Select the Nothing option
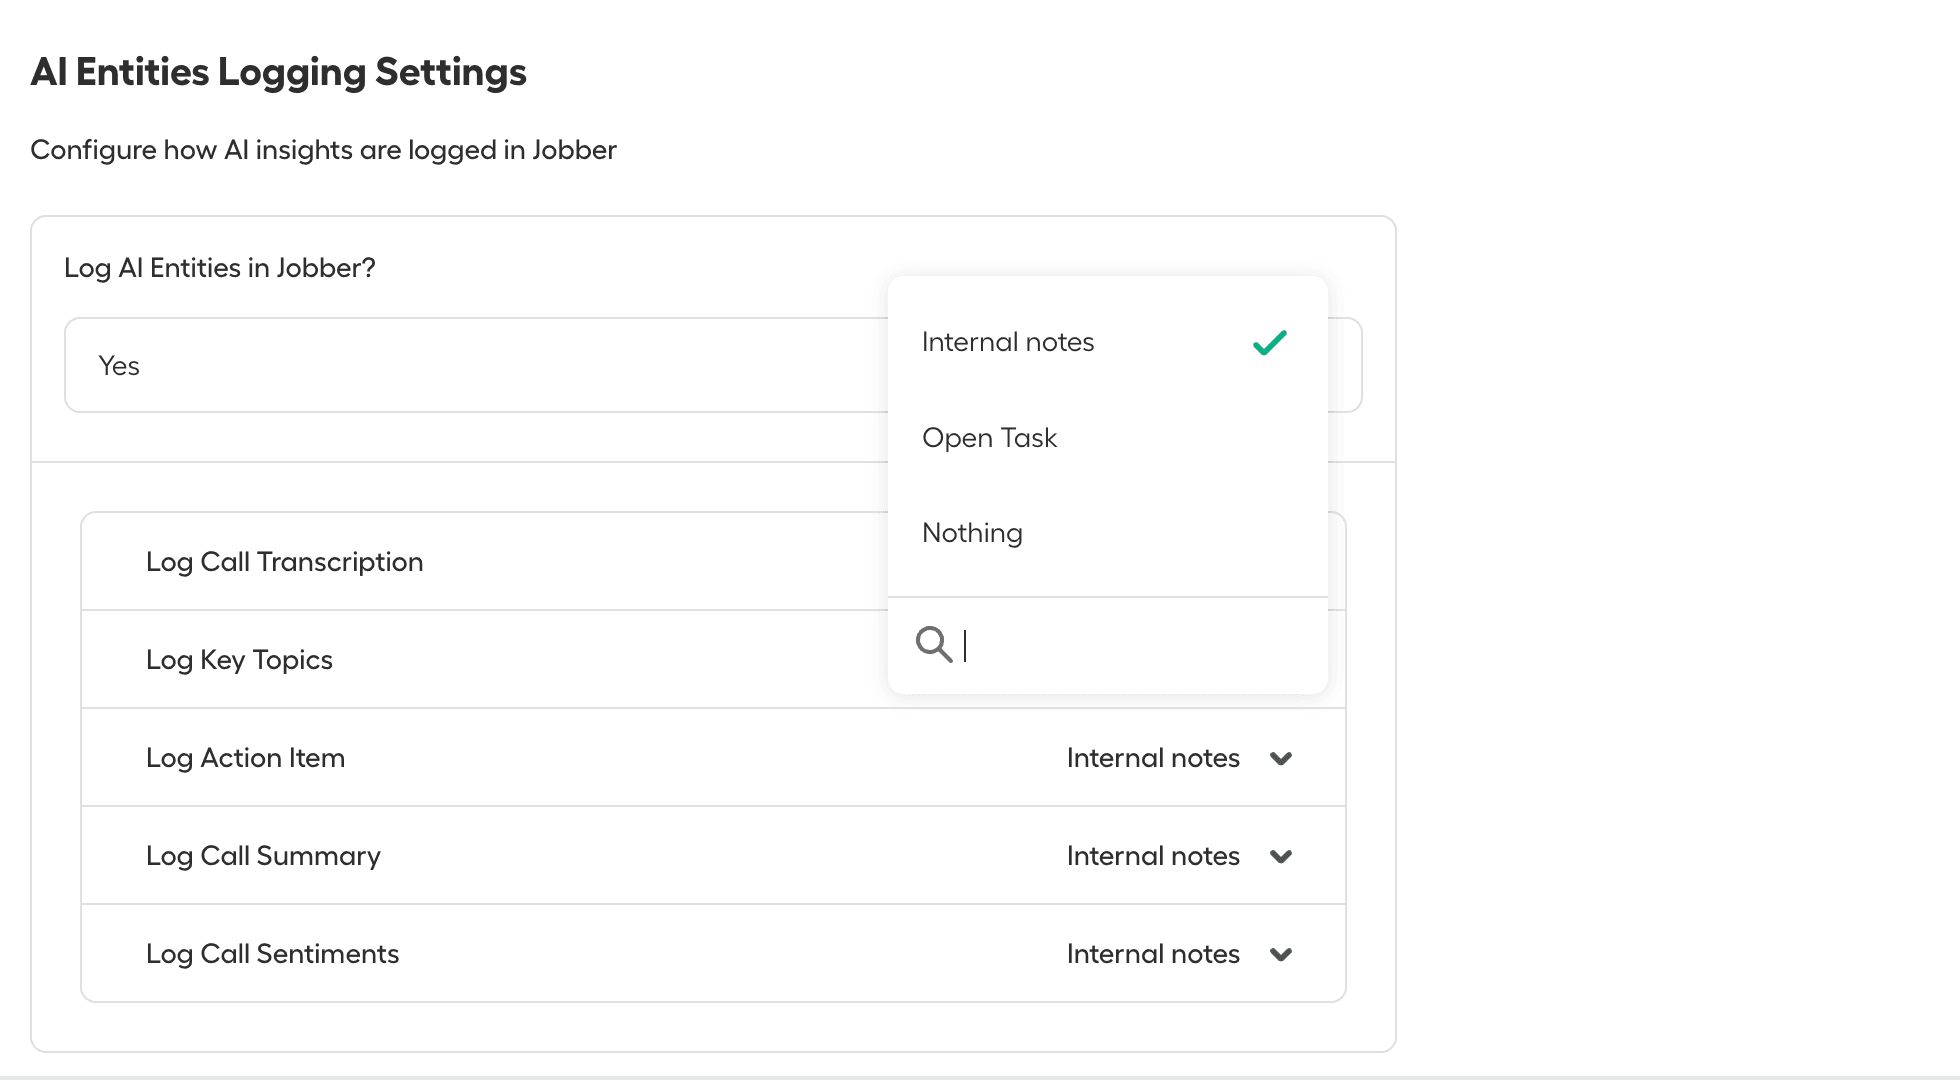Image resolution: width=1960 pixels, height=1080 pixels. pyautogui.click(x=971, y=533)
